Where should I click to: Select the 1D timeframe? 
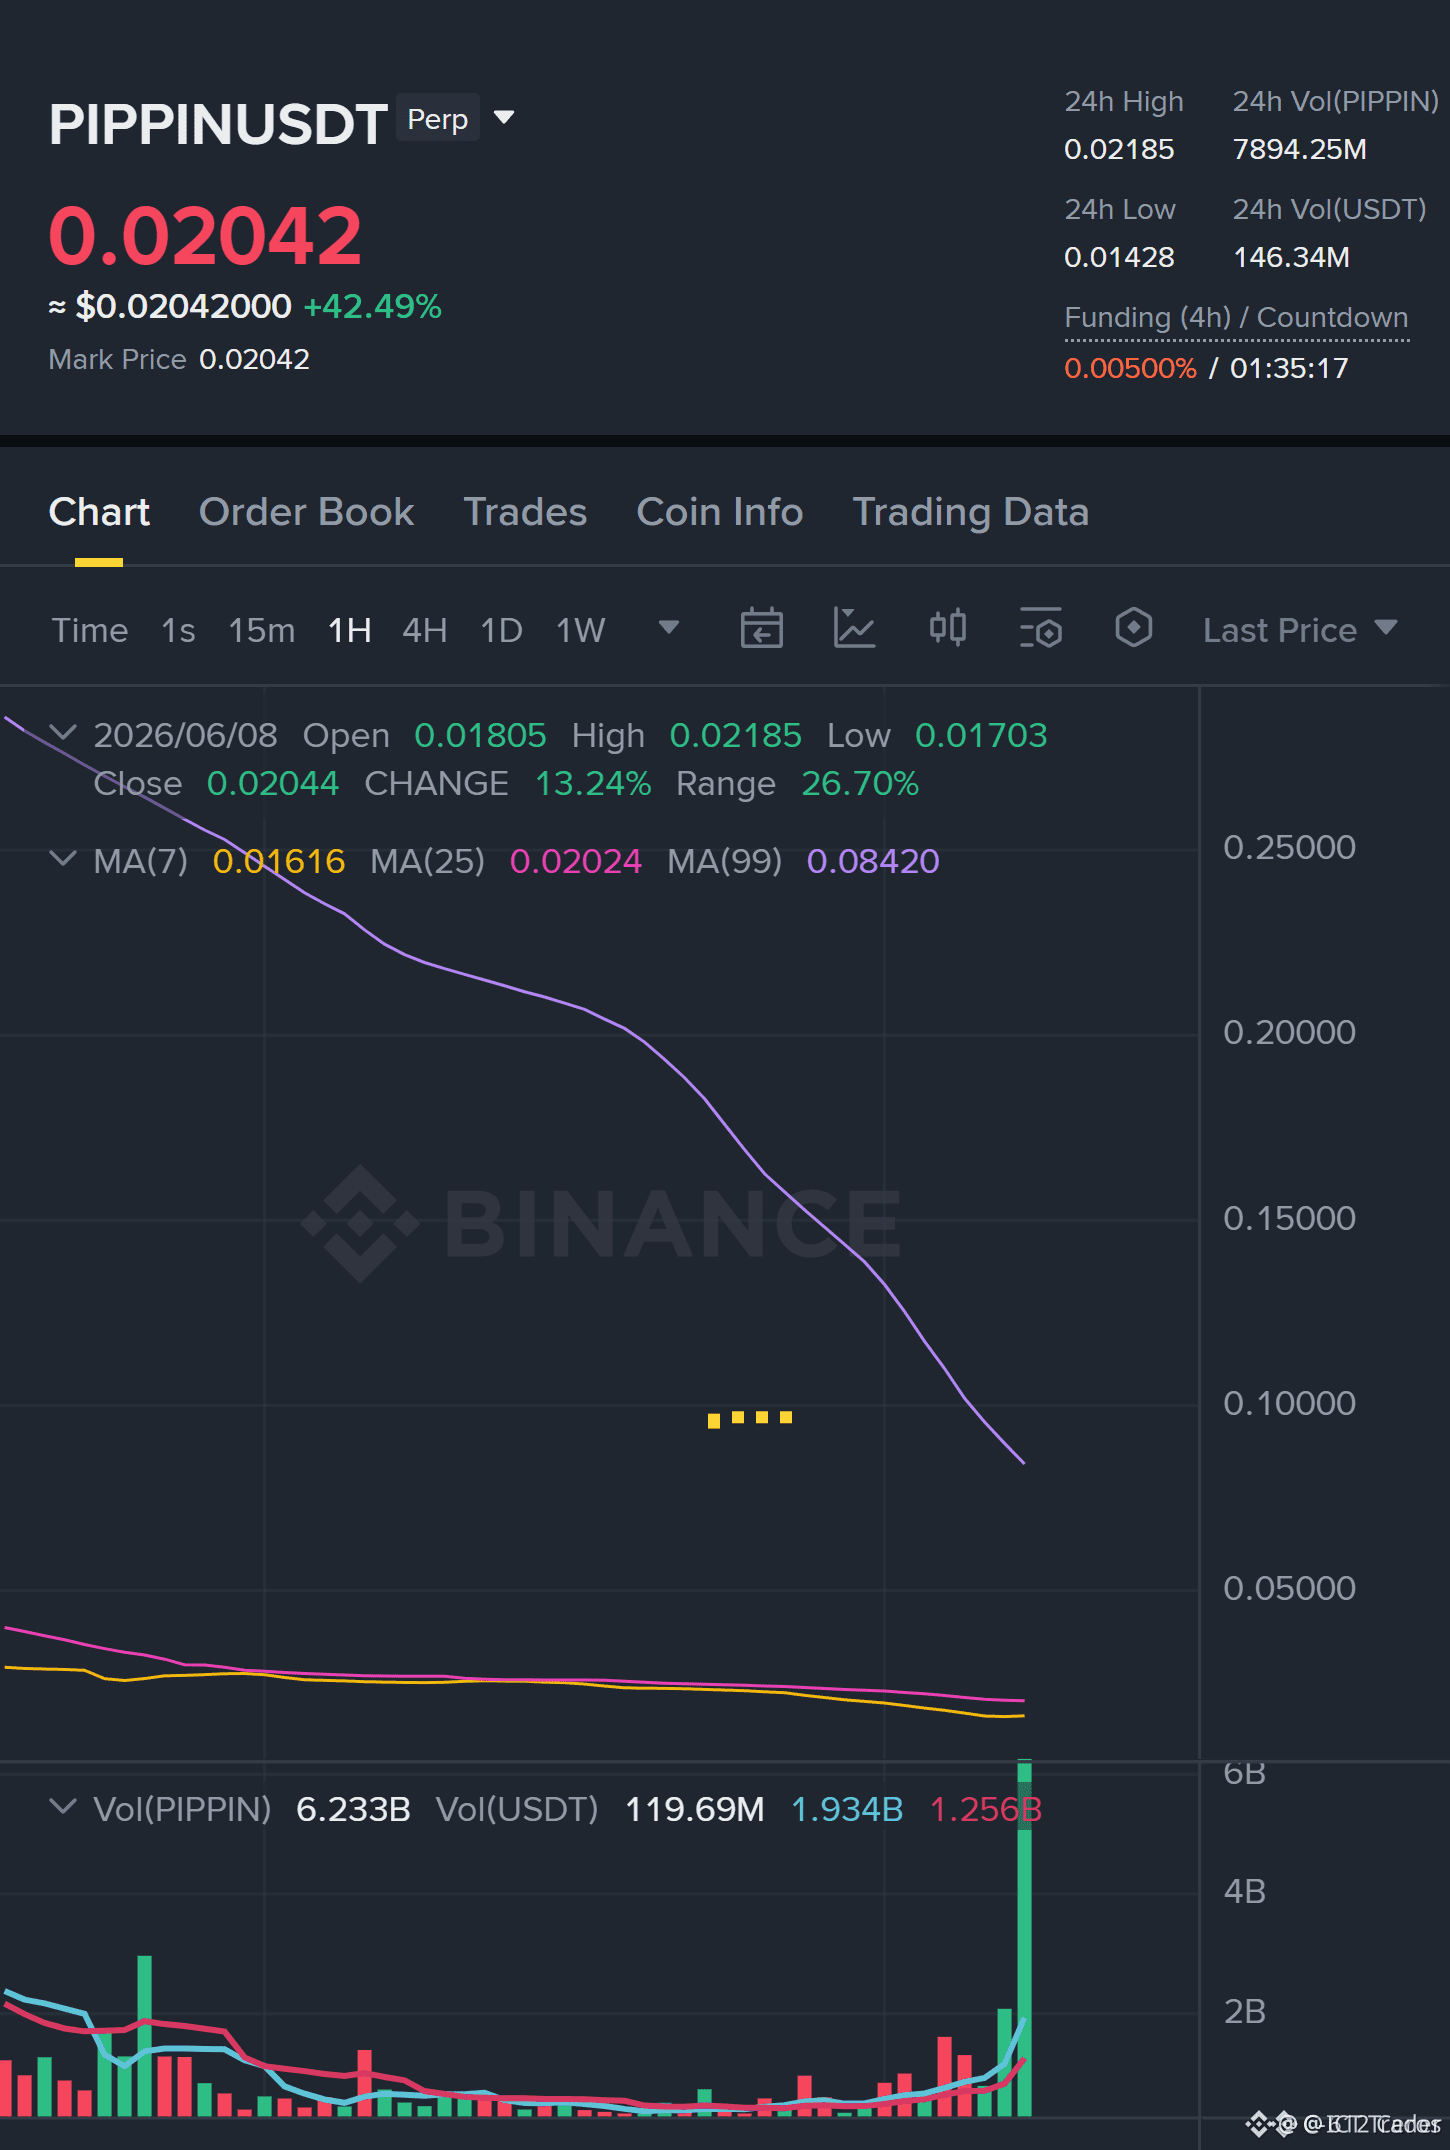pos(501,630)
